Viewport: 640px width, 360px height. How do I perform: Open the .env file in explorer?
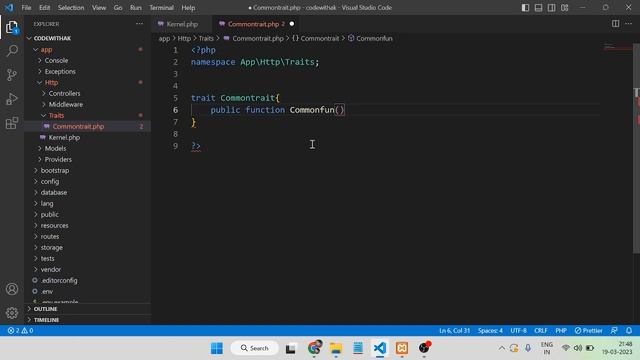tap(88, 291)
